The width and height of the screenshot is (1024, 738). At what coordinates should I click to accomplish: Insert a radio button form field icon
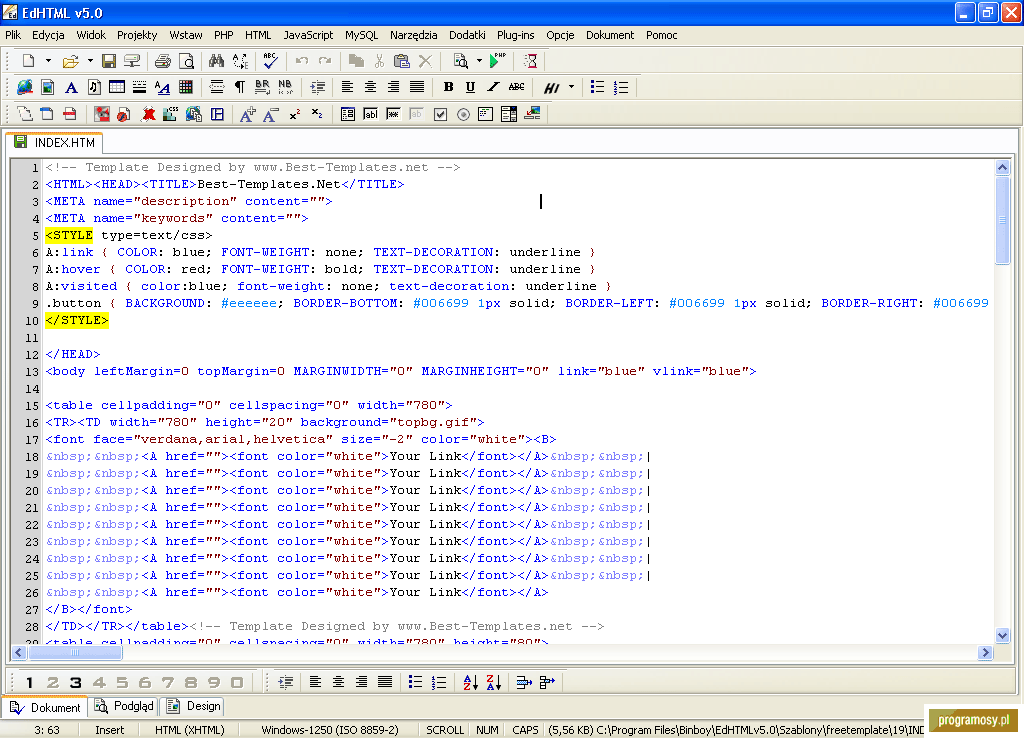(x=463, y=114)
